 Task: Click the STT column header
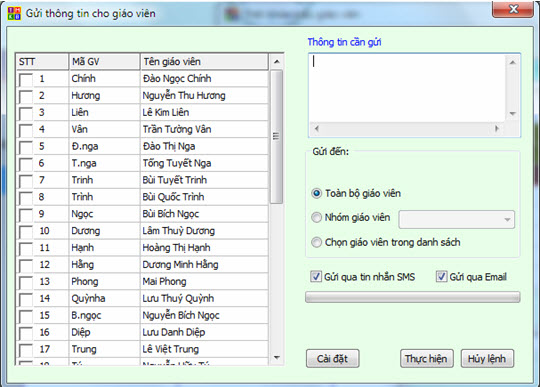tap(42, 62)
